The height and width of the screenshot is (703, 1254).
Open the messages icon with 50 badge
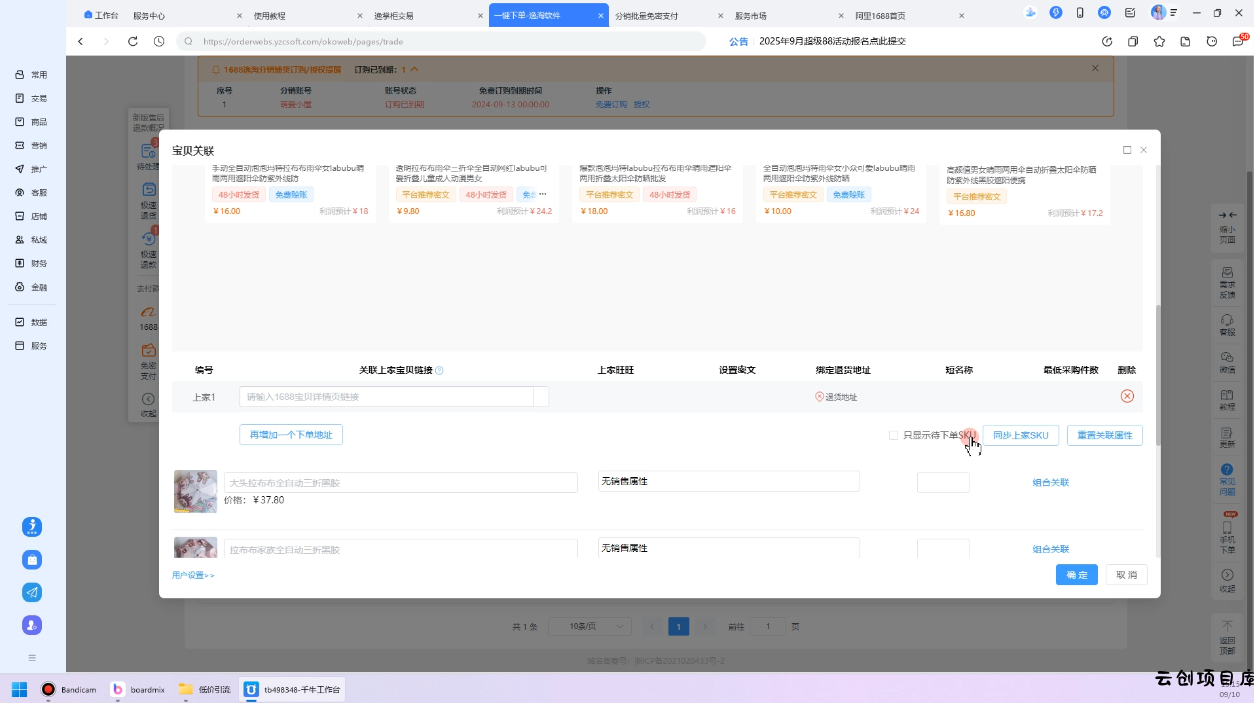coord(1238,41)
